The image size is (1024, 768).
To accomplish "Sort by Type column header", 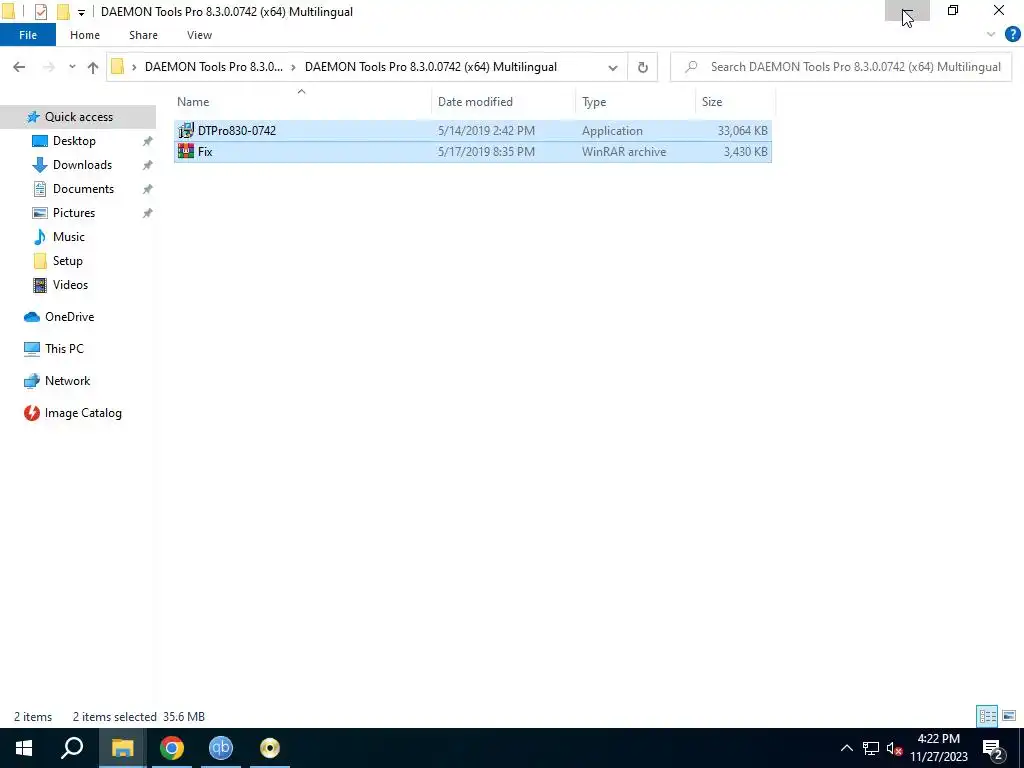I will coord(594,102).
